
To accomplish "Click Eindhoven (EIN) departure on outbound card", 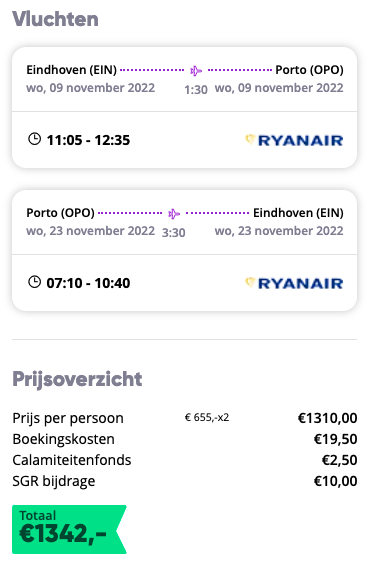I will pyautogui.click(x=72, y=70).
